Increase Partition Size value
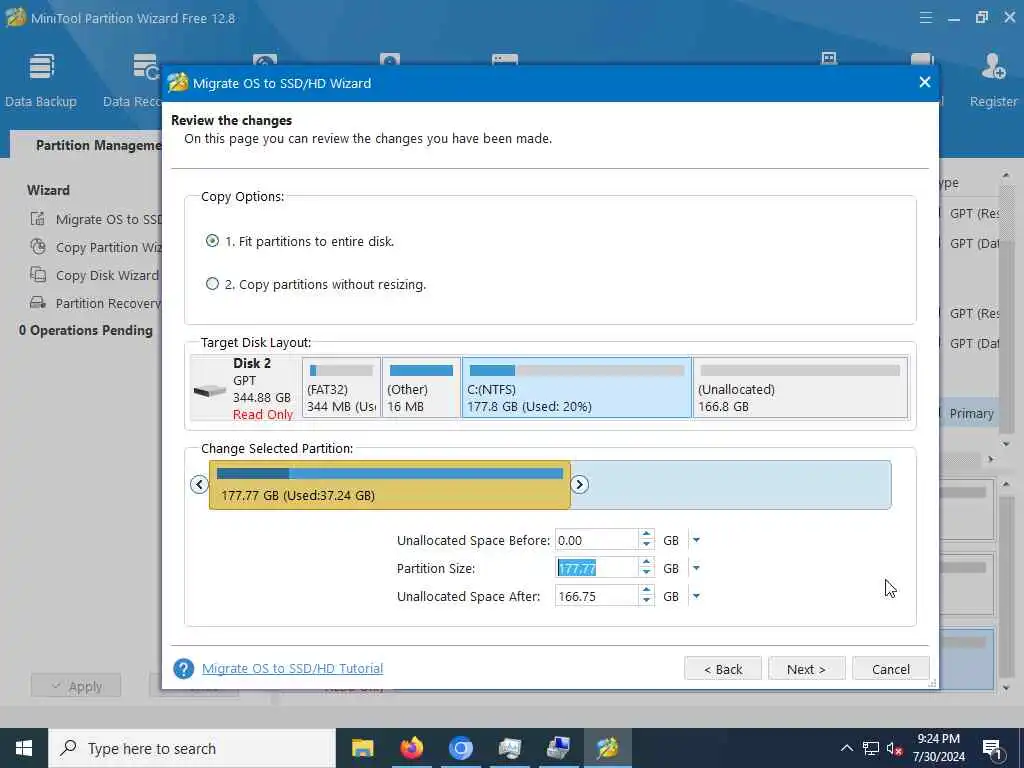1024x768 pixels. click(647, 563)
